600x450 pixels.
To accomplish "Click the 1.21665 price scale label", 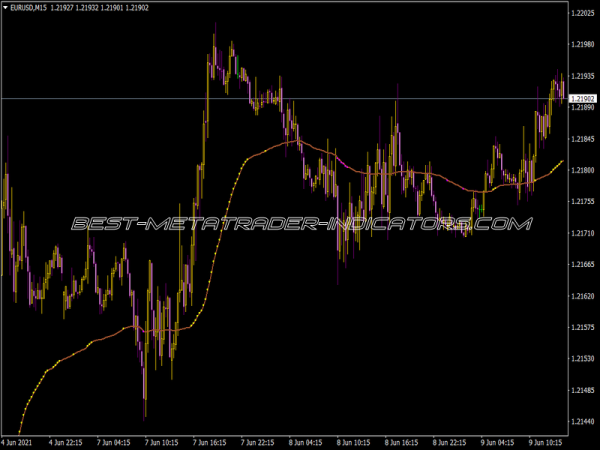I will pos(583,265).
